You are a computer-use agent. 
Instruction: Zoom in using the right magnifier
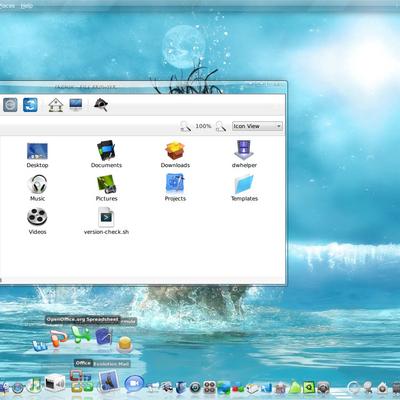click(221, 126)
